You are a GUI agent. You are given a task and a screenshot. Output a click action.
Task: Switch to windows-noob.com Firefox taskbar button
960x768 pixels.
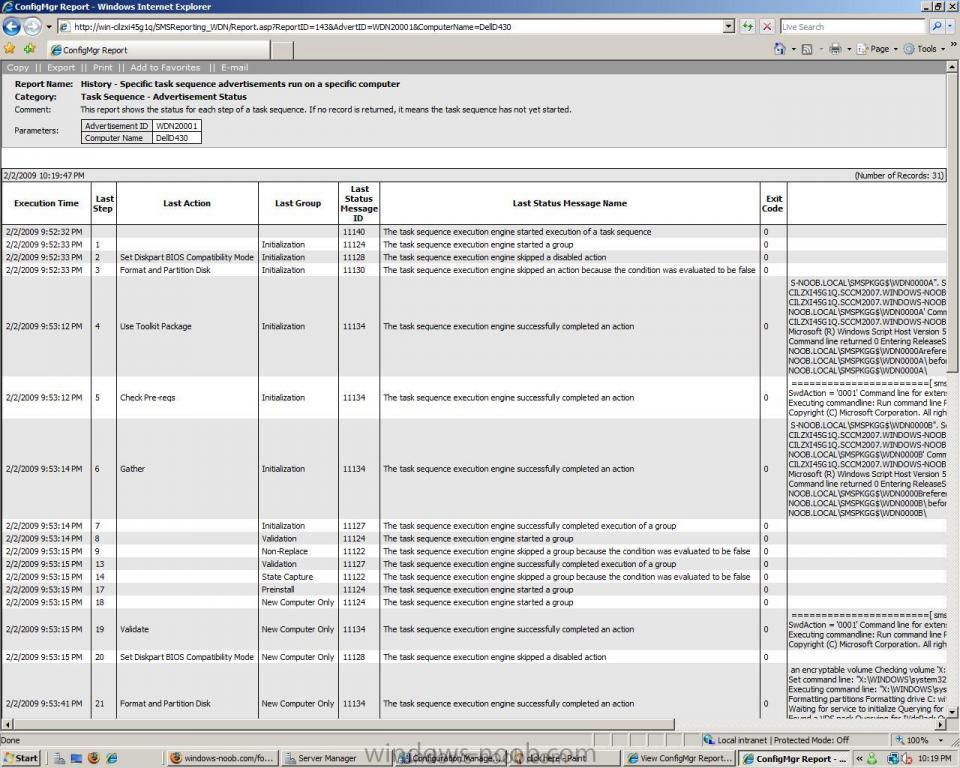(x=222, y=758)
